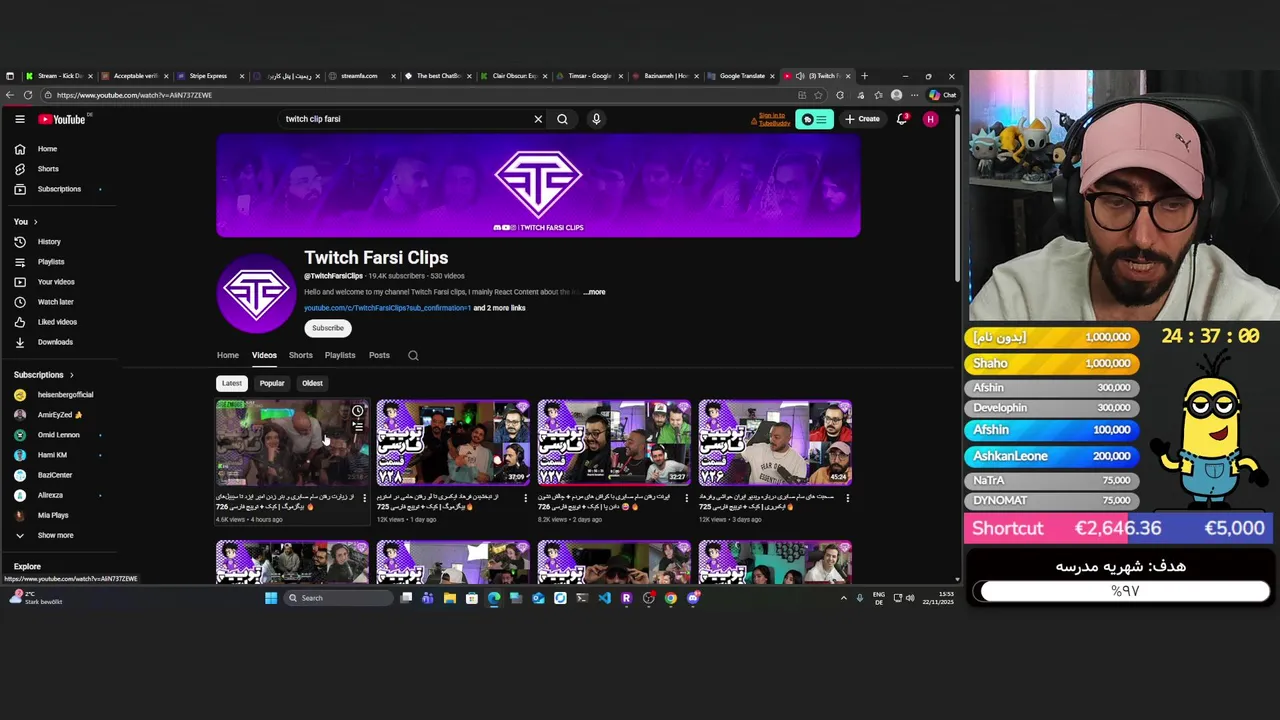
Task: Select the Oldest sort chip
Action: pos(312,383)
